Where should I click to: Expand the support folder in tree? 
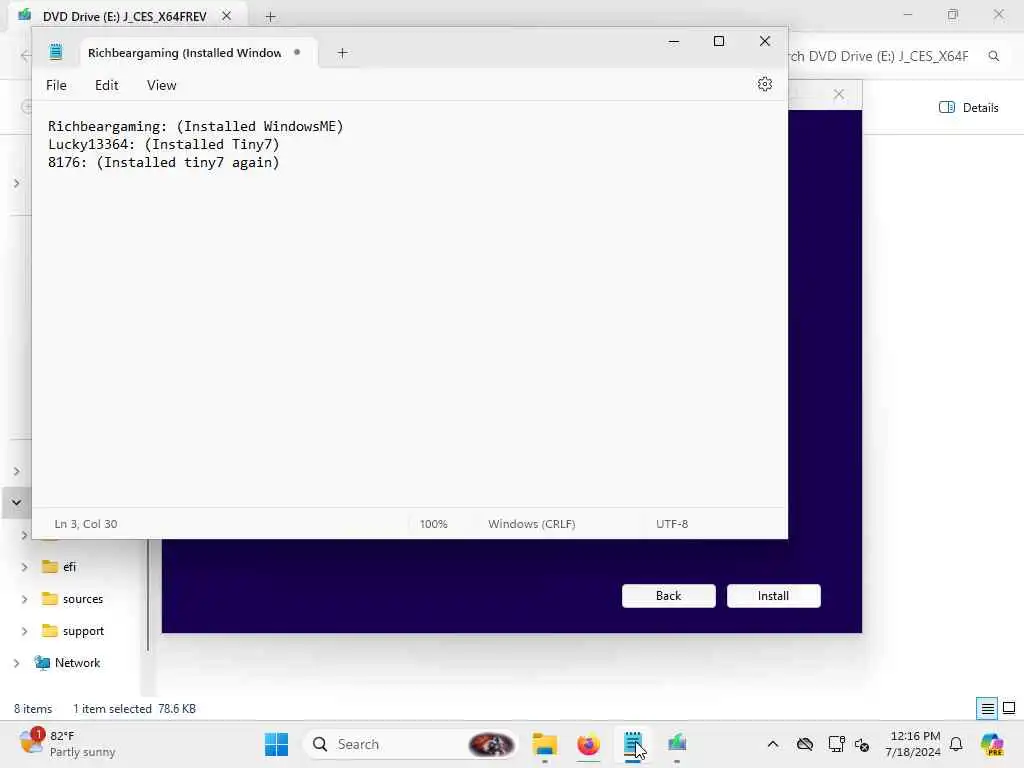[x=24, y=631]
